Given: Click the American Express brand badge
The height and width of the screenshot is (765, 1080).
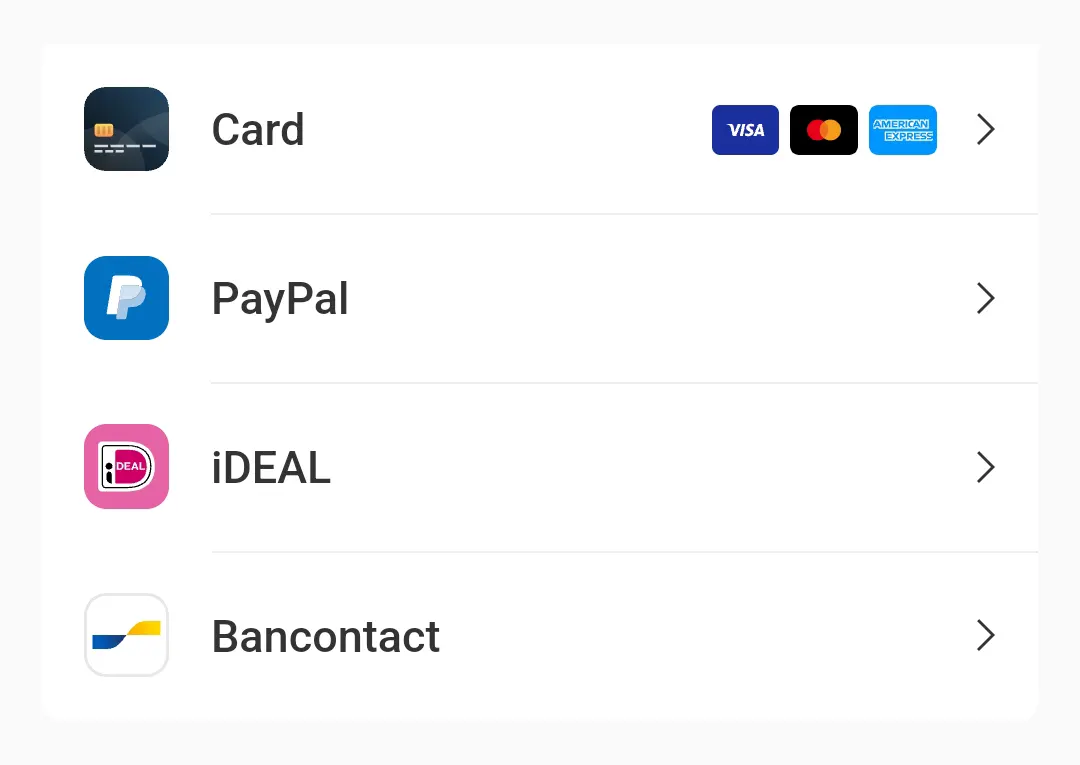Looking at the screenshot, I should click(x=903, y=130).
